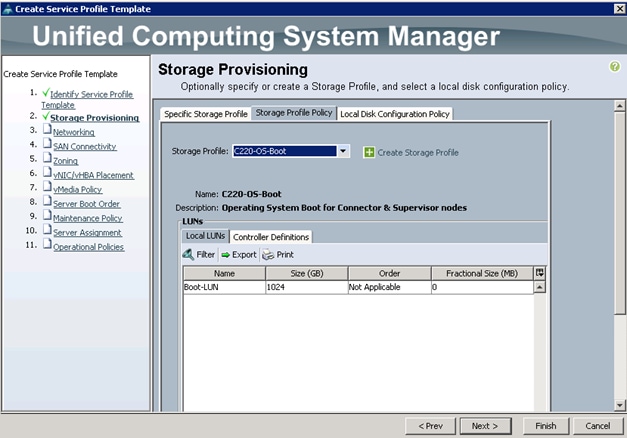Open the Storage Profile dropdown arrow
The height and width of the screenshot is (438, 627).
pyautogui.click(x=343, y=151)
